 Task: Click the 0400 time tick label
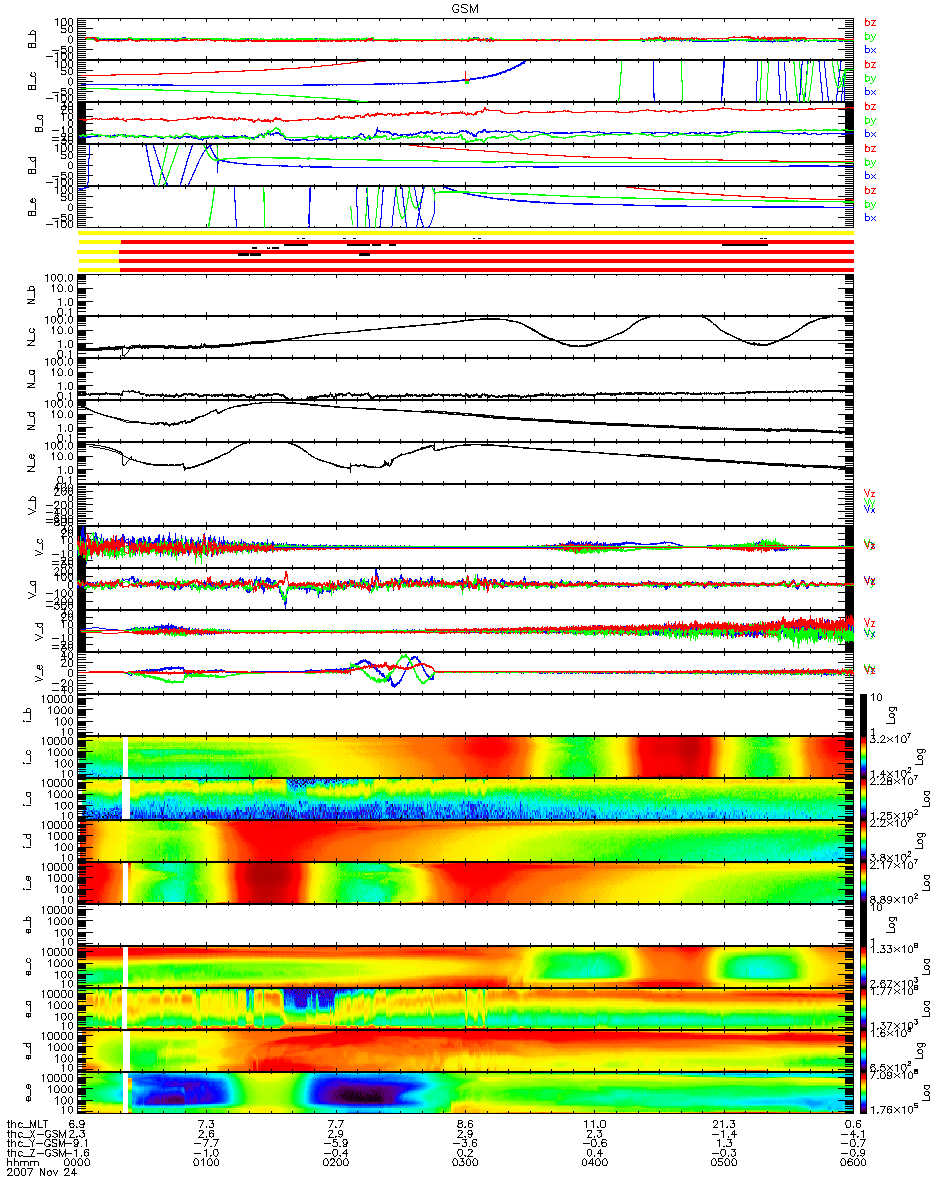(x=595, y=1163)
